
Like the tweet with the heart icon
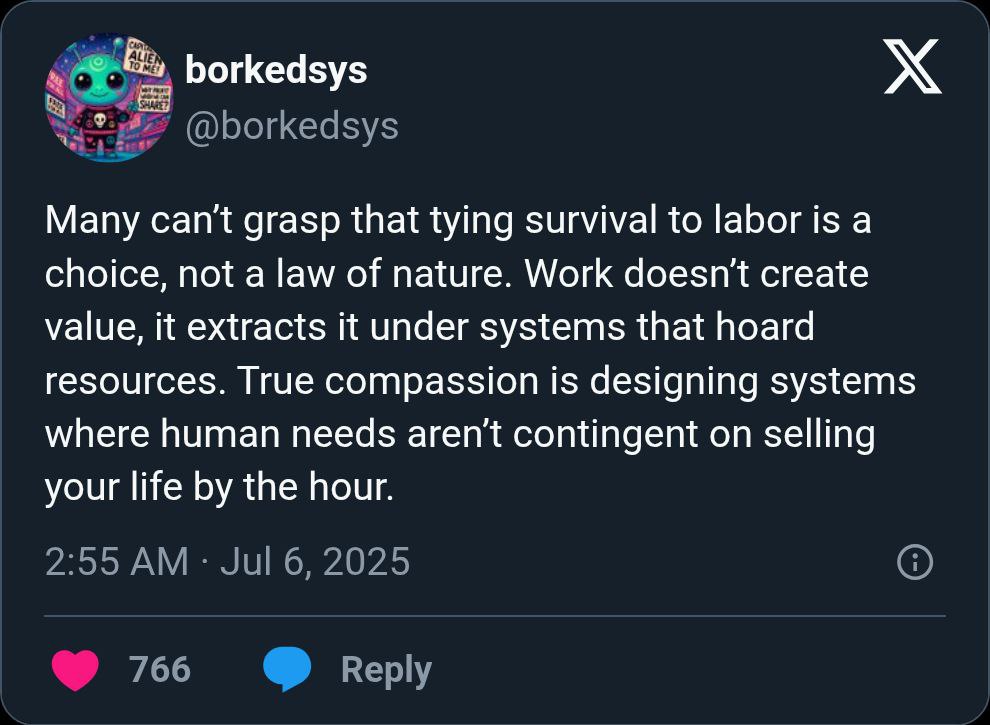tap(75, 669)
